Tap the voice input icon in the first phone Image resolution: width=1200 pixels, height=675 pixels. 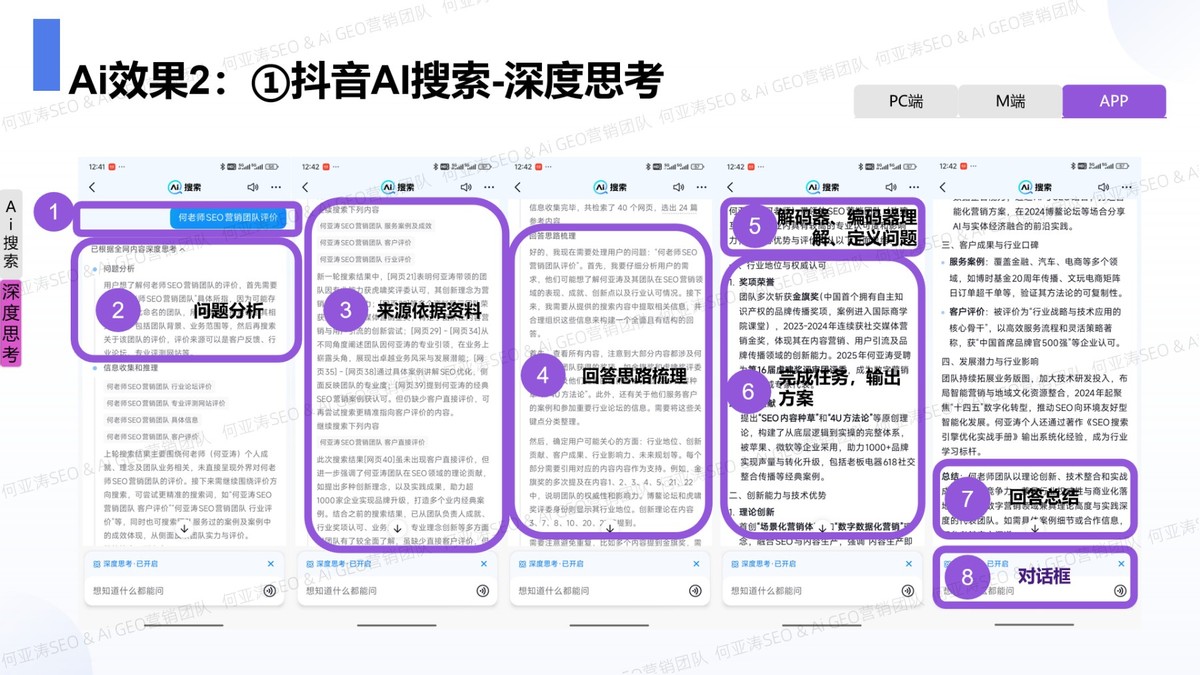[x=270, y=591]
